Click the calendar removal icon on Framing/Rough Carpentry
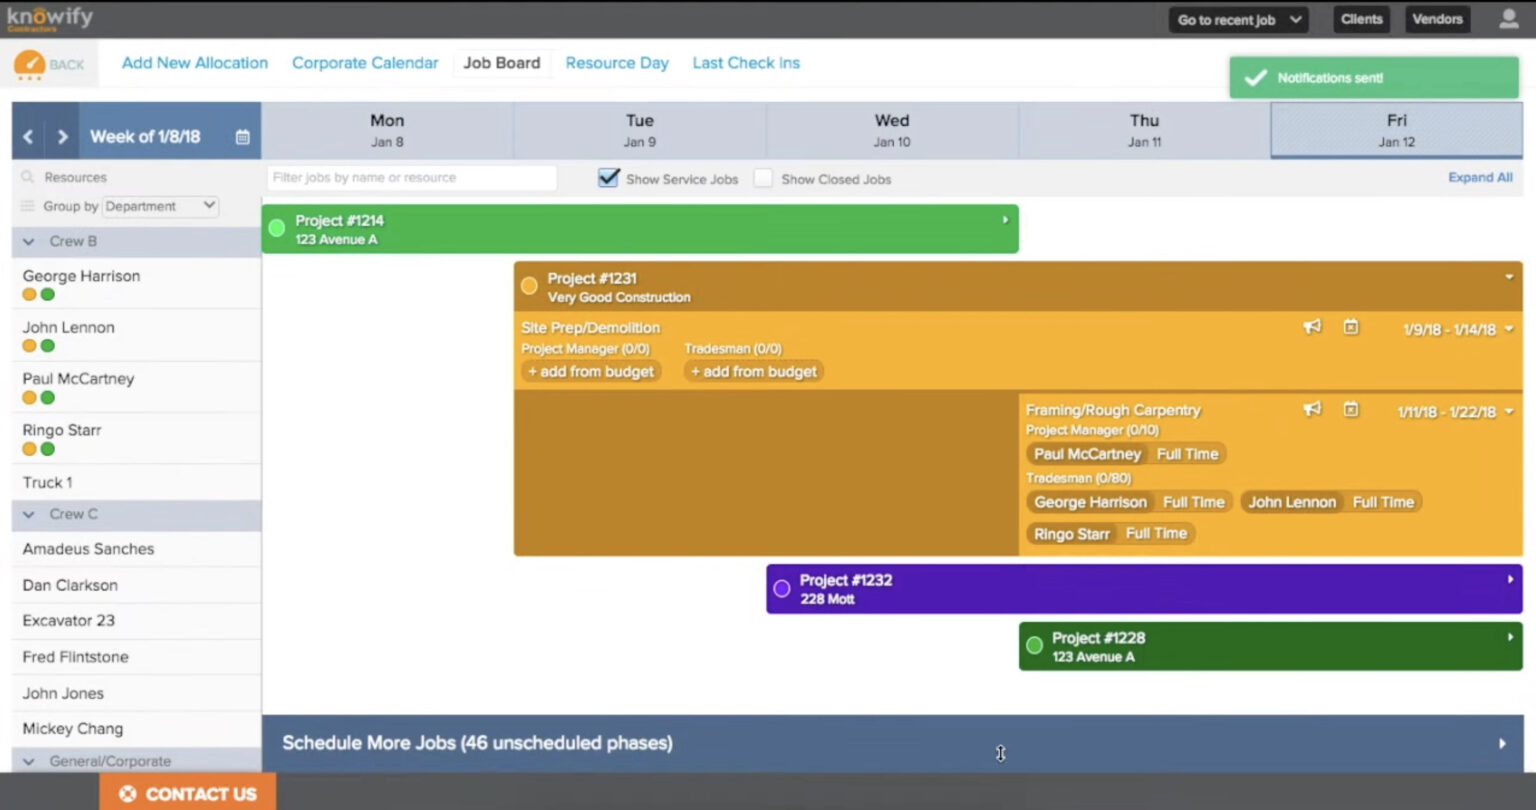Screen dimensions: 1536x810 coord(1352,410)
